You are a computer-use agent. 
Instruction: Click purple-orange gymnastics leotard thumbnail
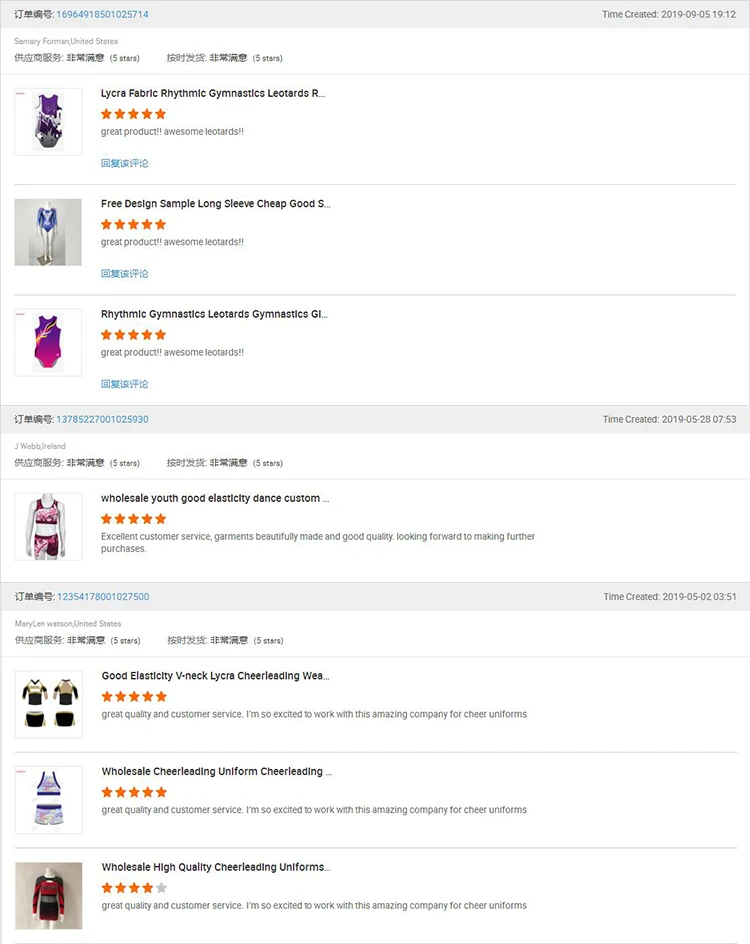[48, 342]
